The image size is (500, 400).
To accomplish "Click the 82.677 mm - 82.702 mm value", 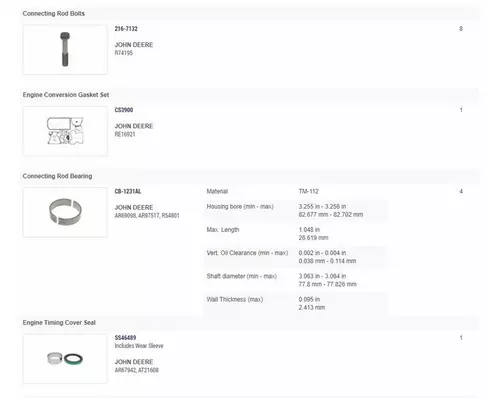I will [x=331, y=215].
